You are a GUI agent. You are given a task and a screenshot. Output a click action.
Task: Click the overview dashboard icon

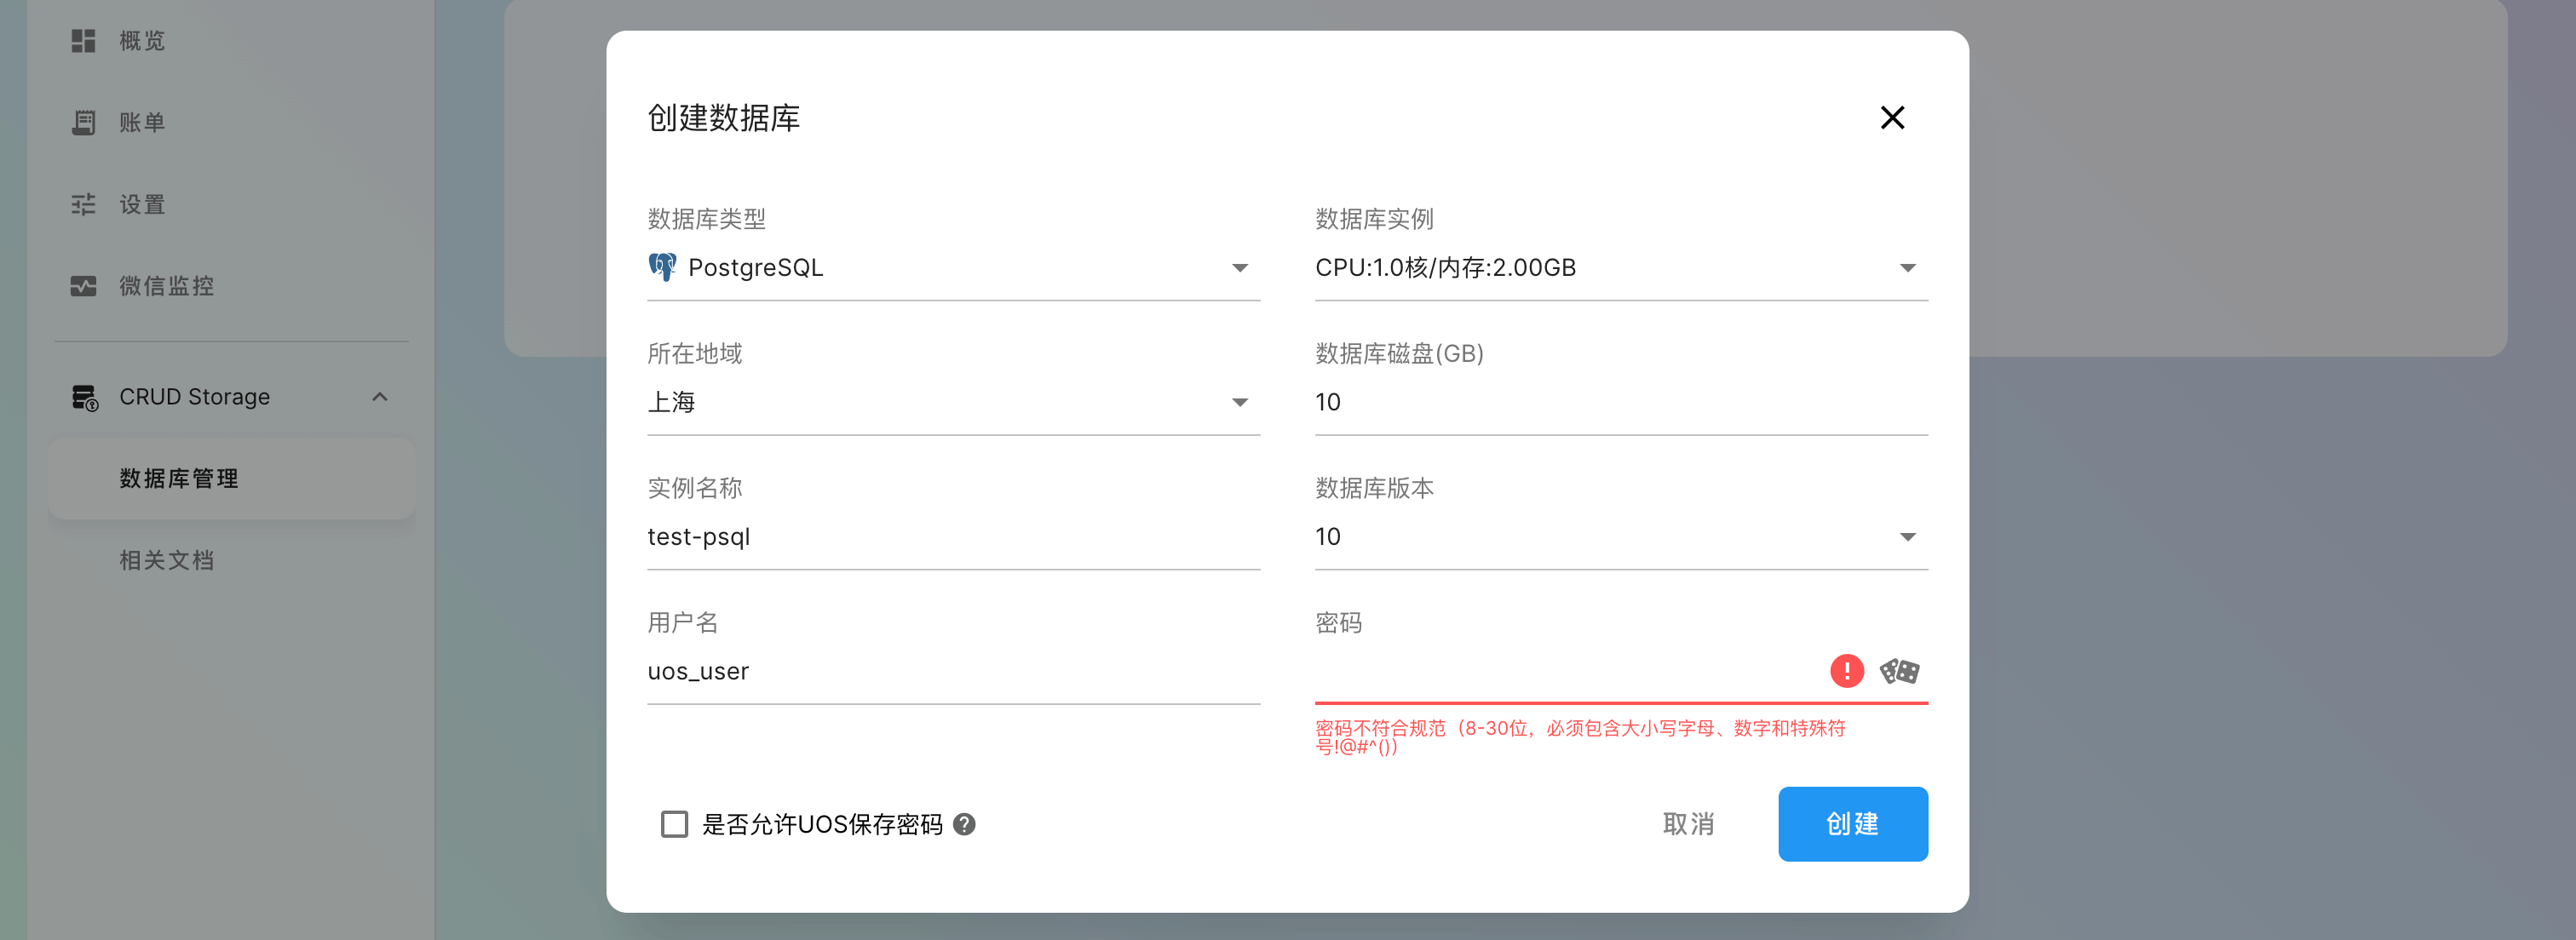[x=83, y=41]
